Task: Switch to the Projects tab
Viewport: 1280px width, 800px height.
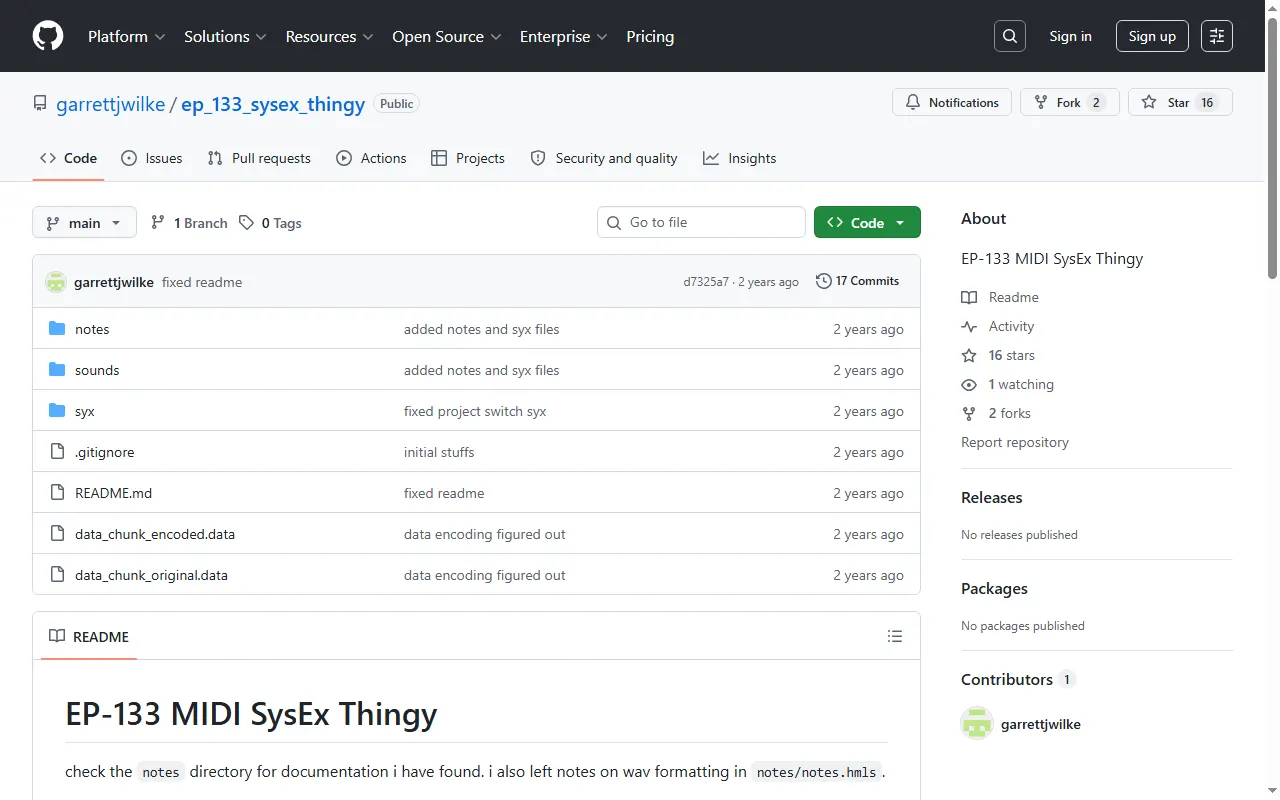Action: [x=468, y=158]
